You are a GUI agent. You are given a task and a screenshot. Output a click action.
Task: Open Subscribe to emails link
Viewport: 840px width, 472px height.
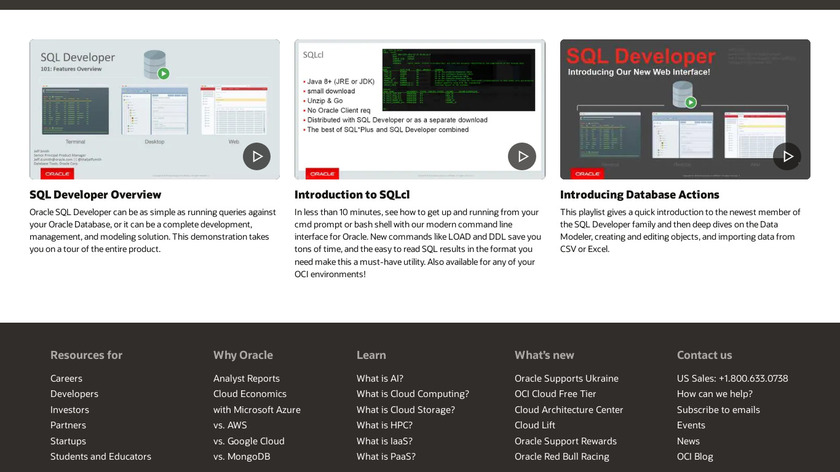[718, 410]
